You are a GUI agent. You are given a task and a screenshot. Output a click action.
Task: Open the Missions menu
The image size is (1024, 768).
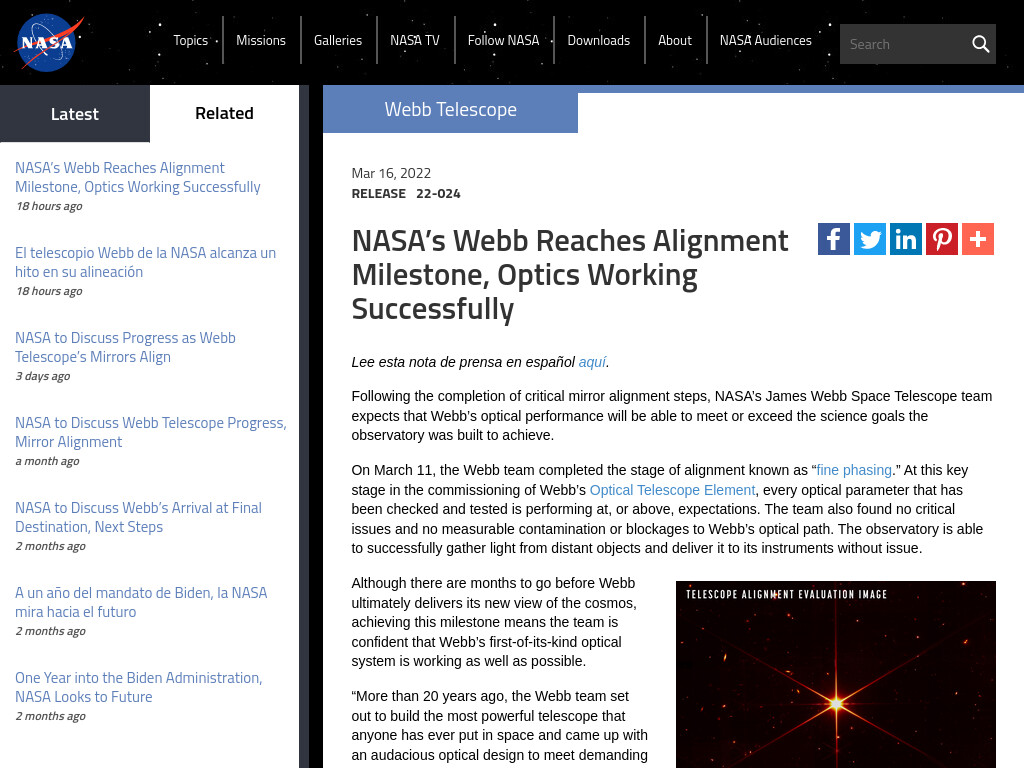coord(261,40)
